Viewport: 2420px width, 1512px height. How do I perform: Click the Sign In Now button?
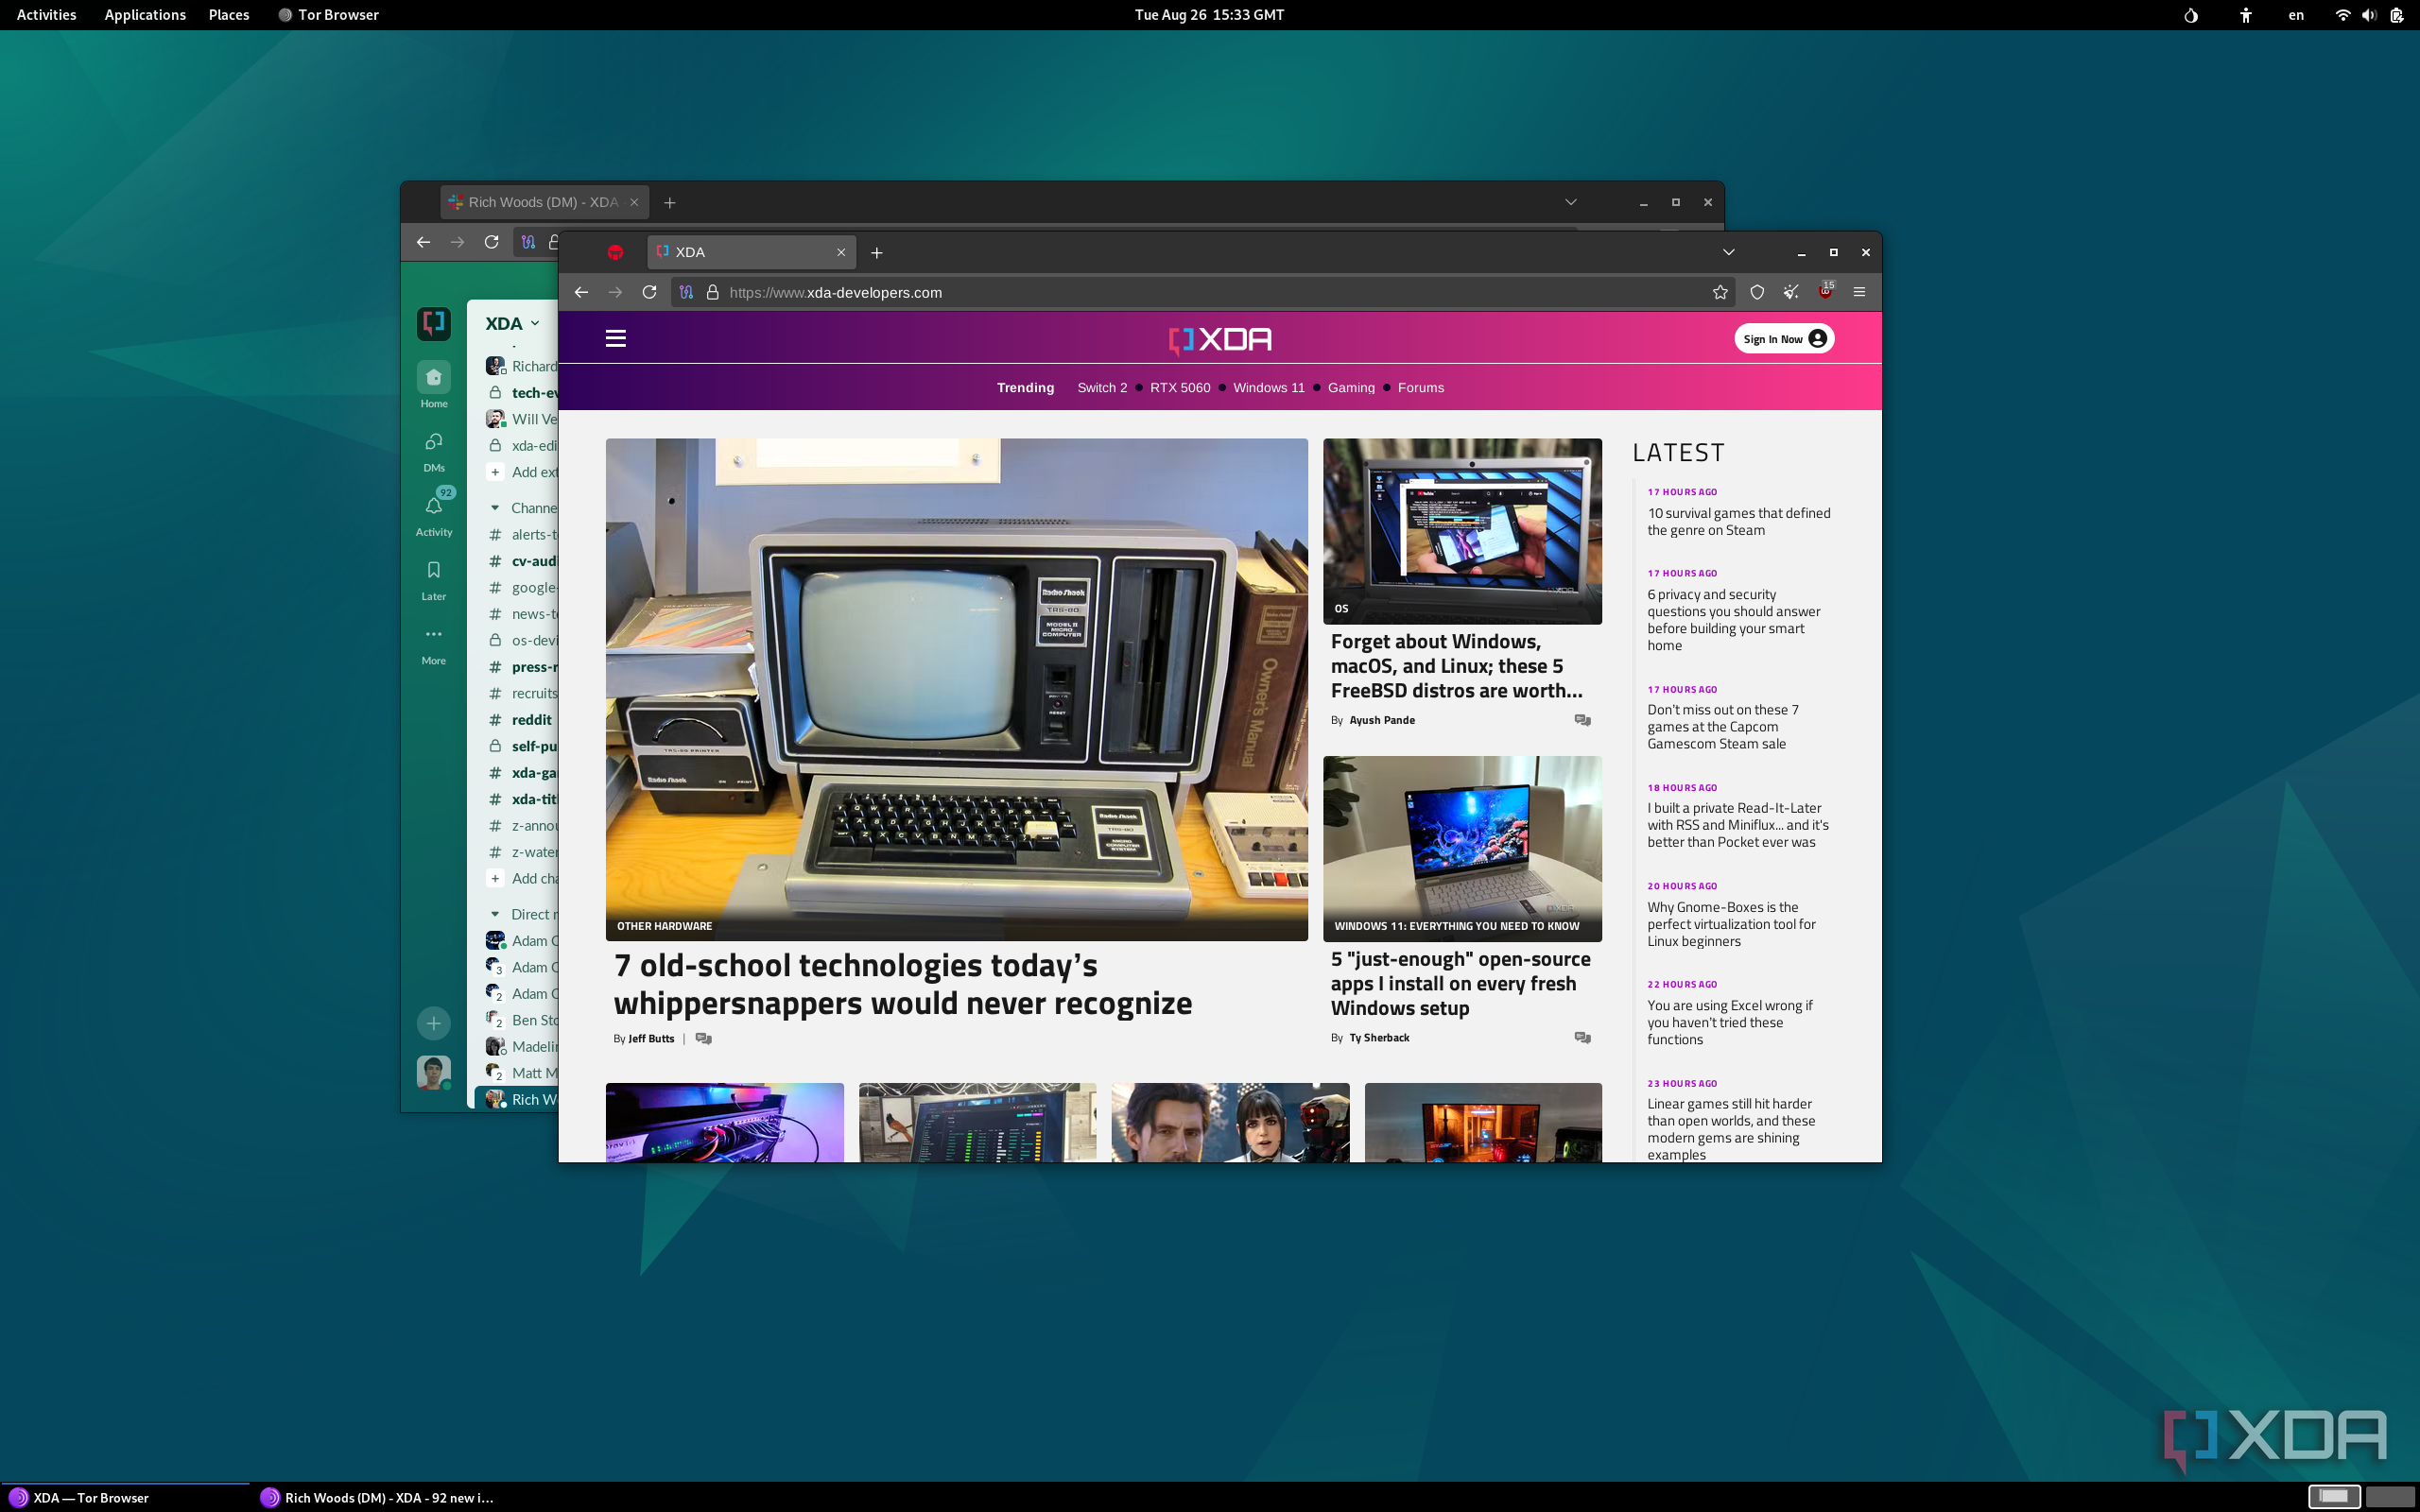pos(1783,339)
